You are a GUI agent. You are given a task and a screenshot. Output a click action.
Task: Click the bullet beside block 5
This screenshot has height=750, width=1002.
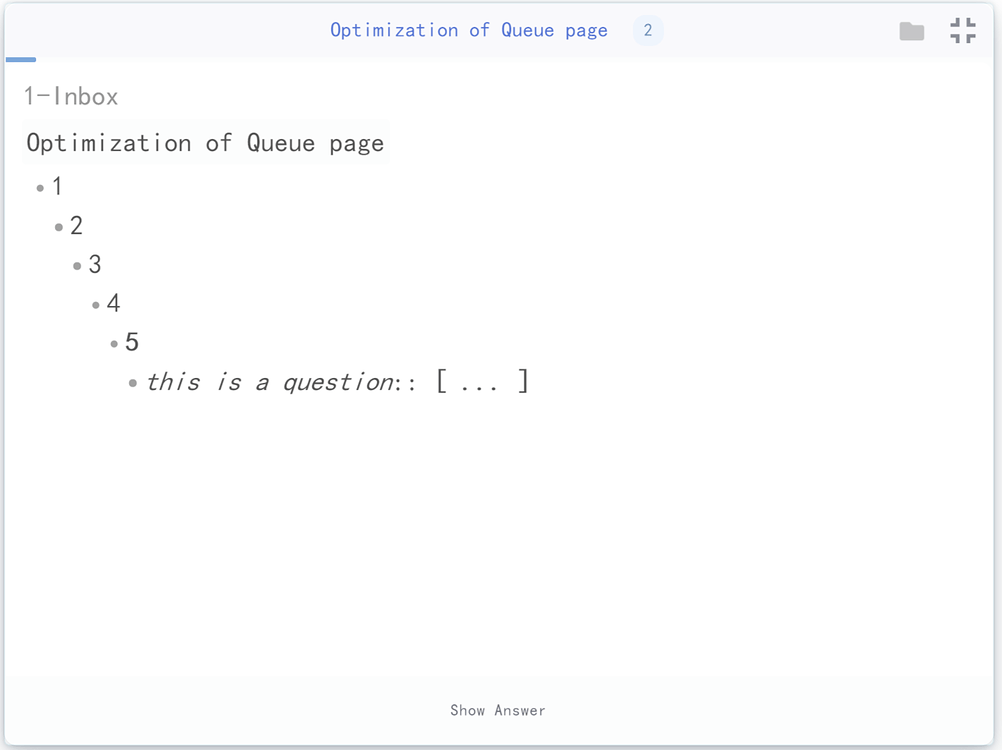[113, 343]
